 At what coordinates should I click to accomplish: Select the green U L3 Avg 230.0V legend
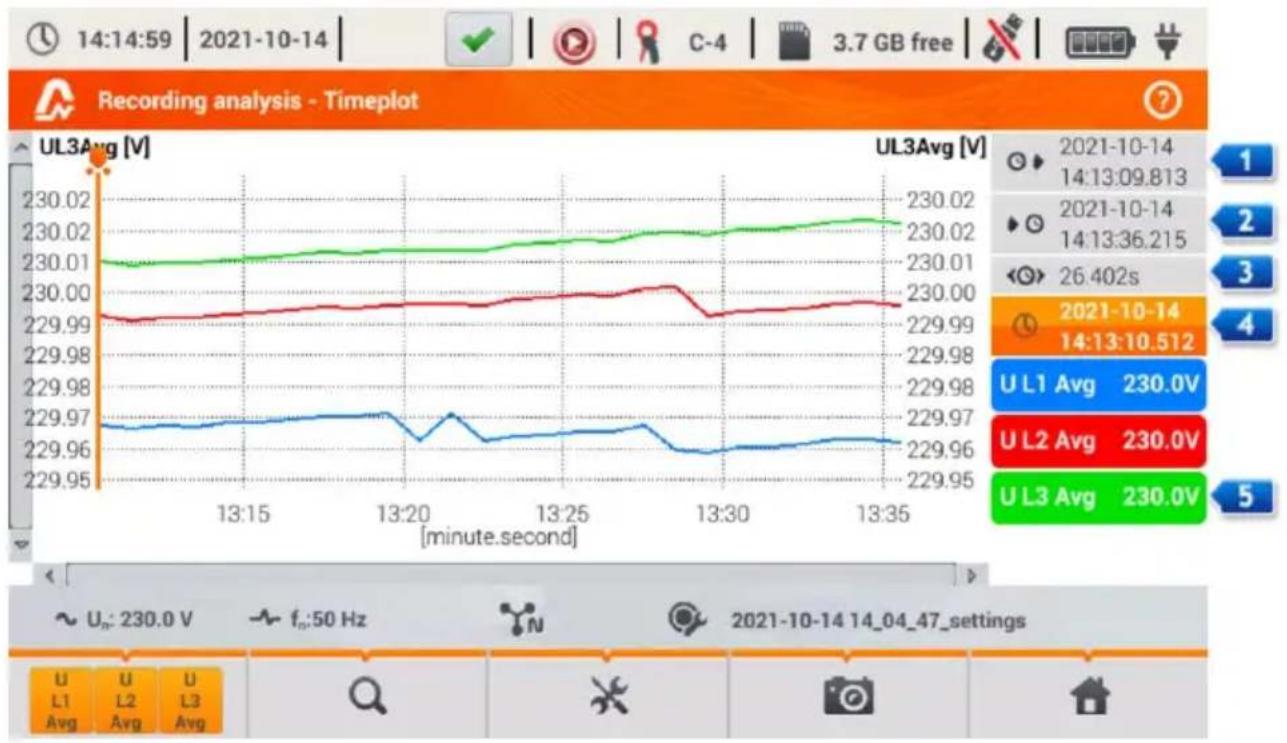coord(1099,497)
